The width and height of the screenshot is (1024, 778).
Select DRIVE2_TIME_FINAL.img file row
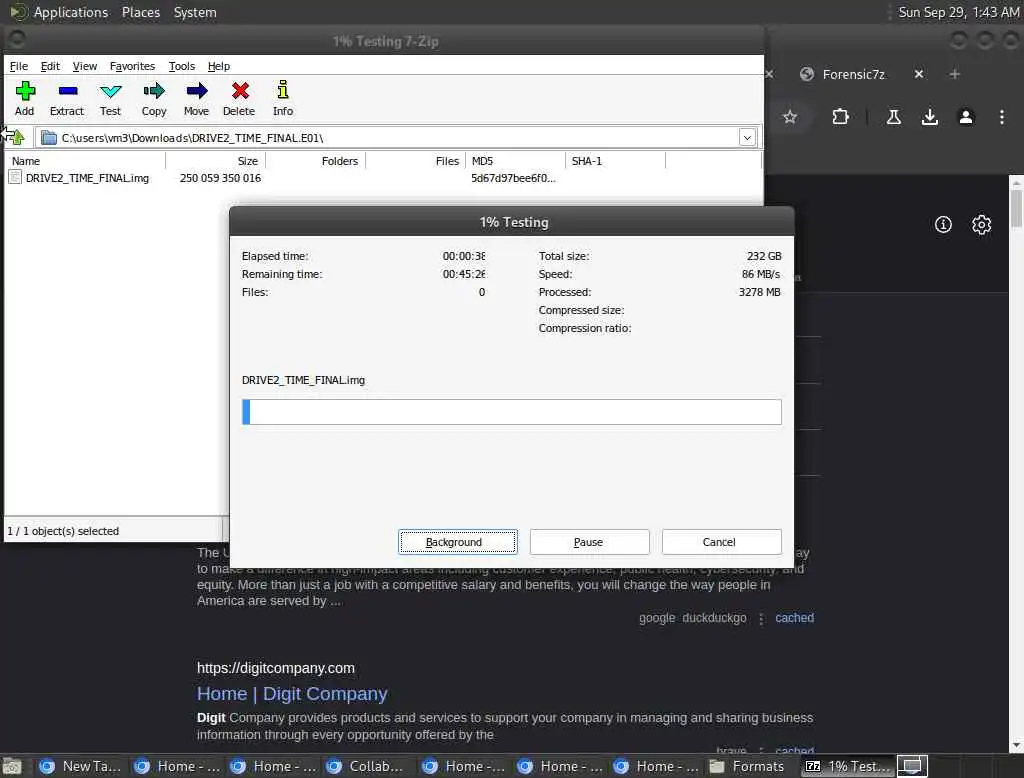(87, 178)
